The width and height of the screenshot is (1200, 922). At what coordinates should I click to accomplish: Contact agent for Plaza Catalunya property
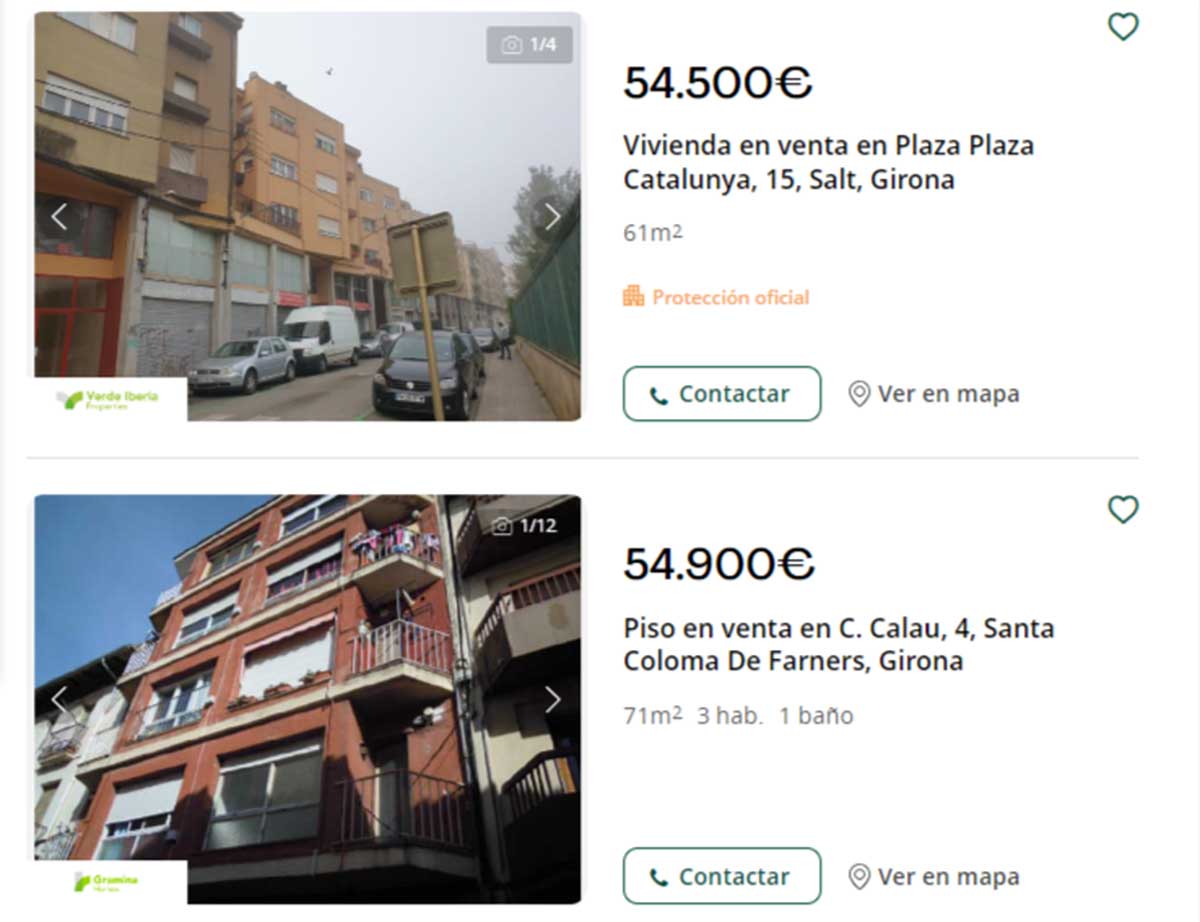pos(722,394)
